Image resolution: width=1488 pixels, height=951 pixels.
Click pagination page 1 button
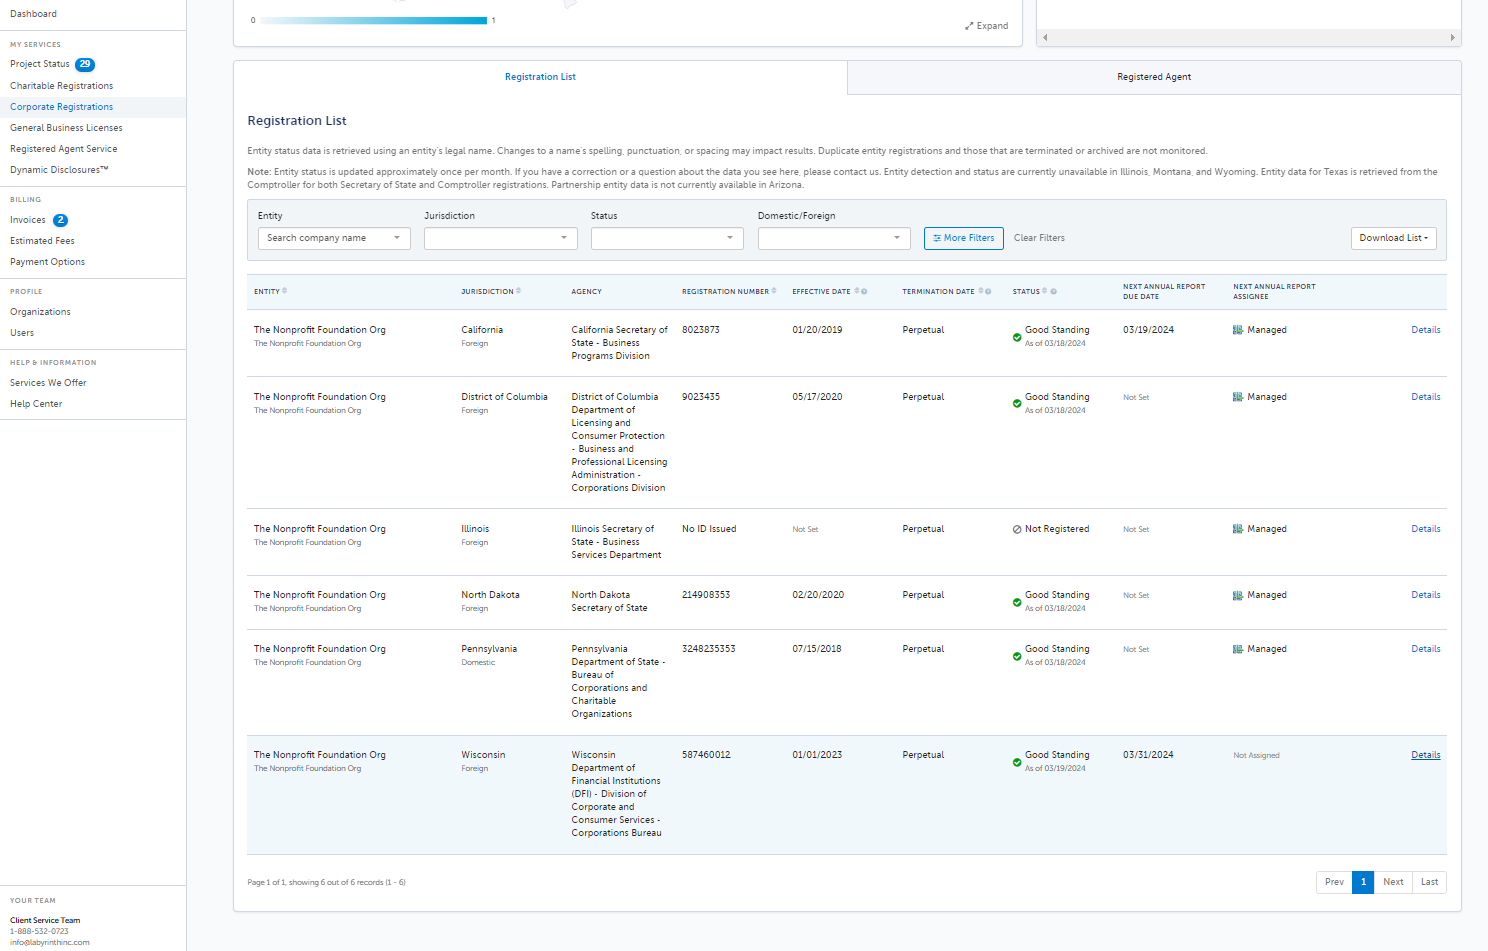point(1363,882)
